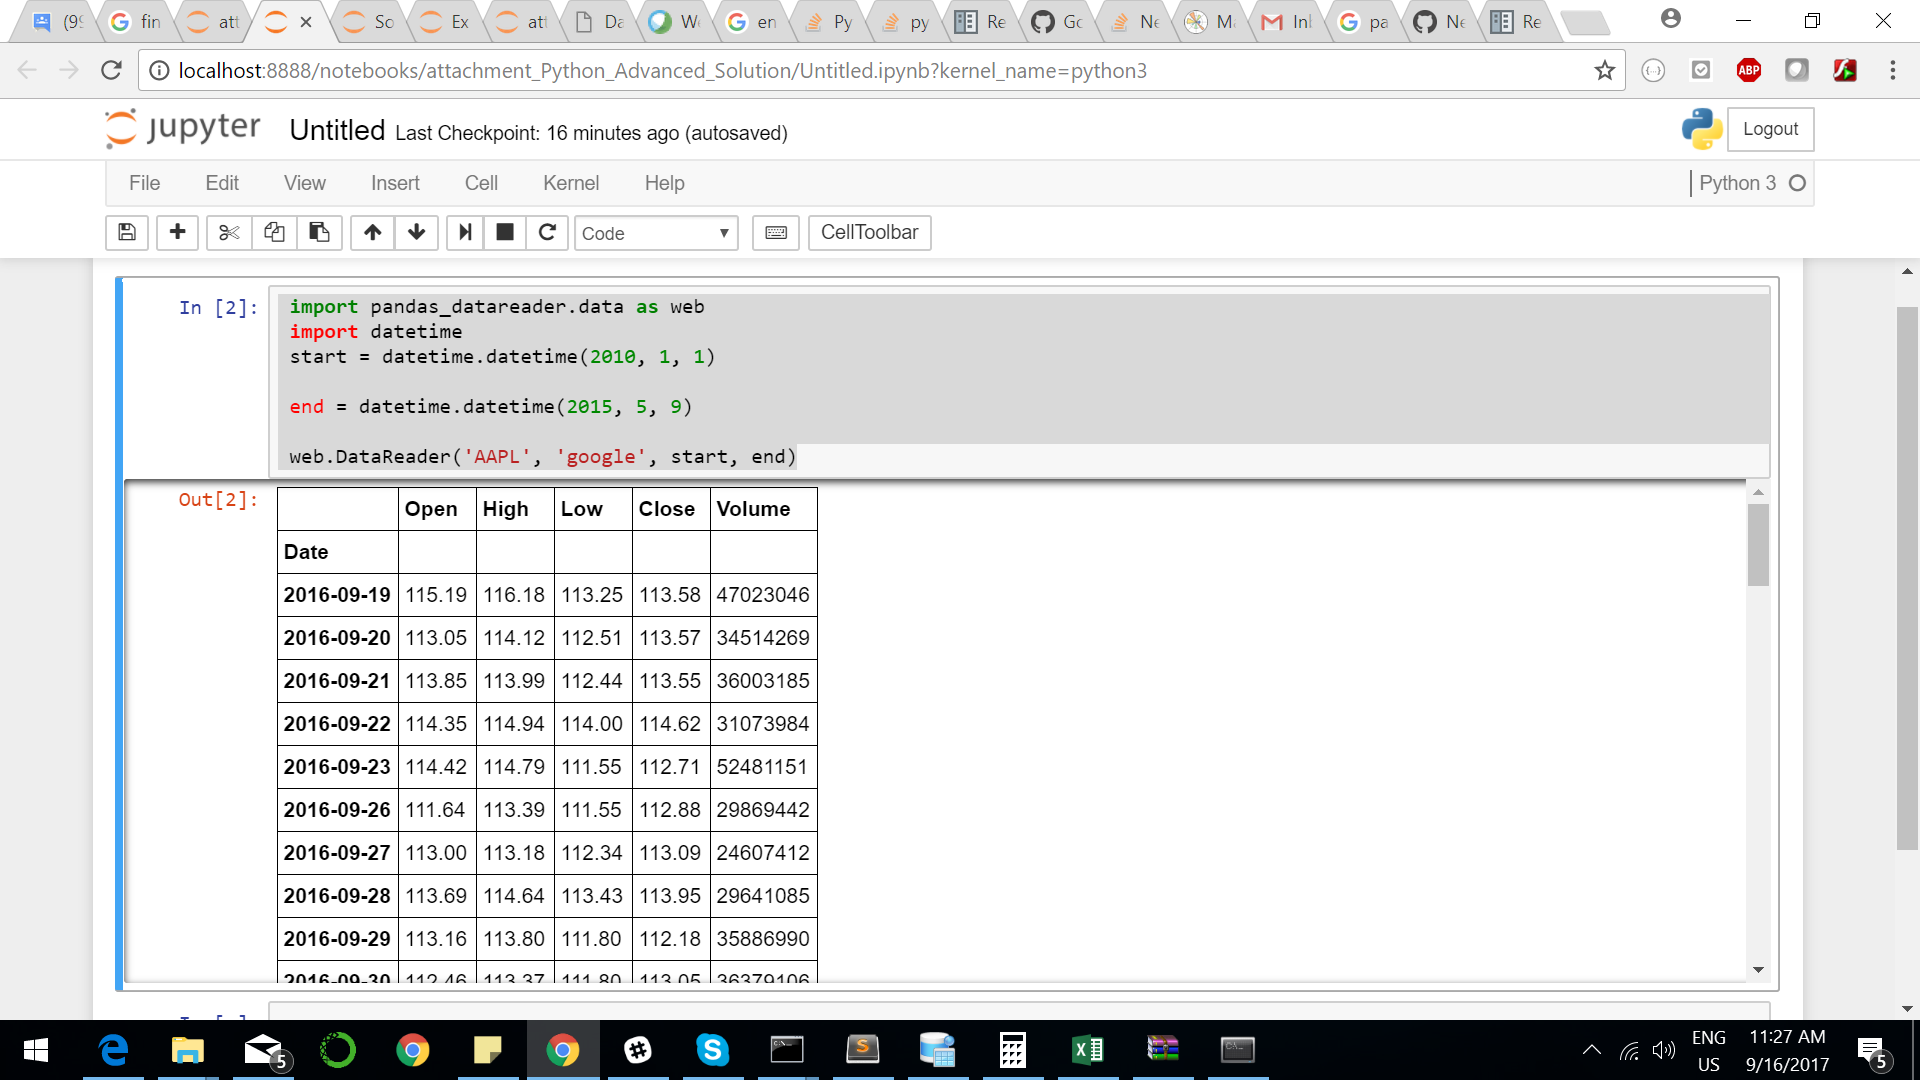Viewport: 1920px width, 1080px height.
Task: Open the Chrome profile account menu
Action: 1668,18
